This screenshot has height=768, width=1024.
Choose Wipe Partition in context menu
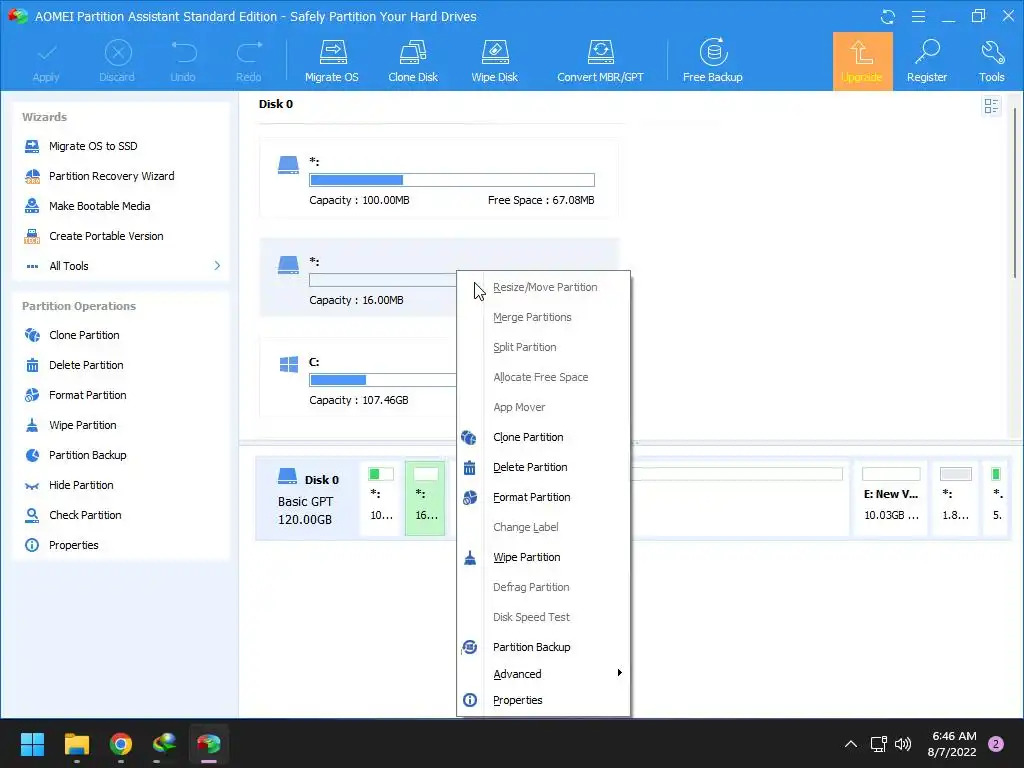(x=543, y=558)
